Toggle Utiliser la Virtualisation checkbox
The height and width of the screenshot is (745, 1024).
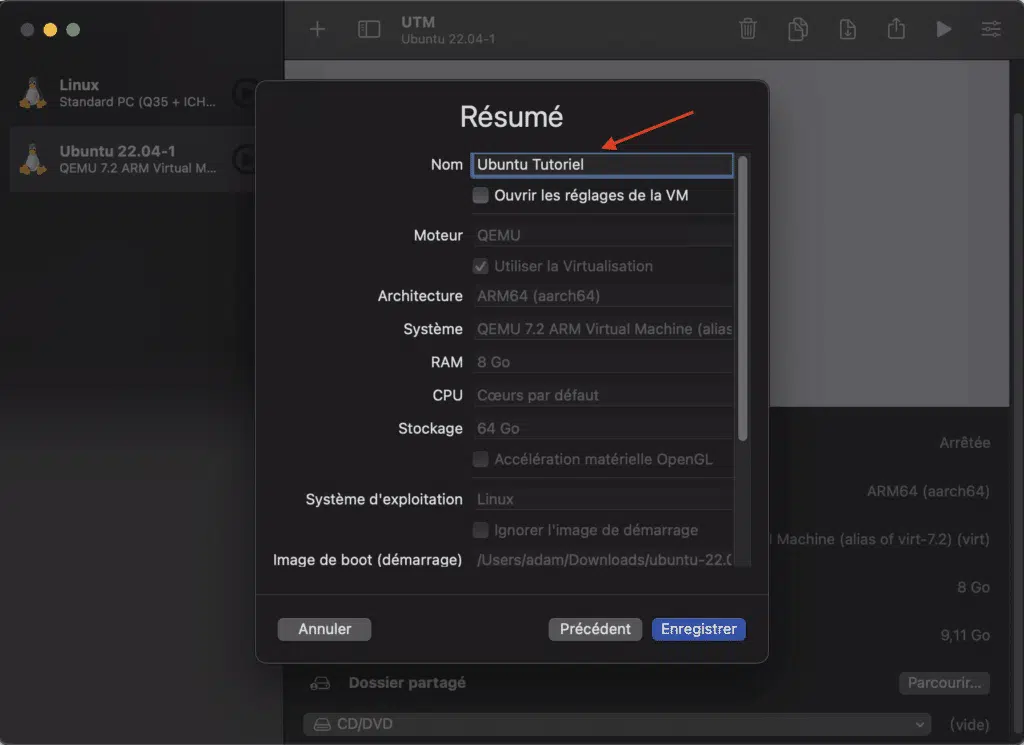coord(481,266)
